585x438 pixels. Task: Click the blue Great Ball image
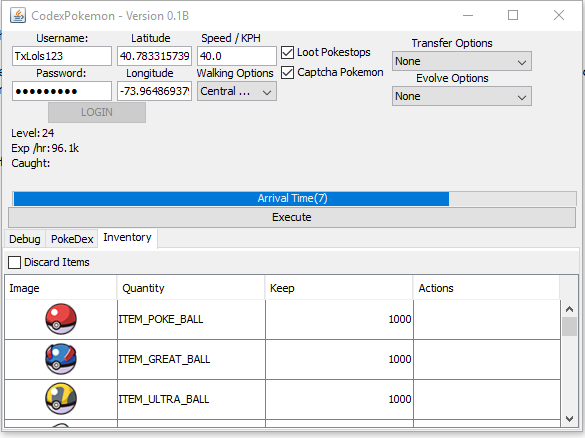(x=61, y=359)
